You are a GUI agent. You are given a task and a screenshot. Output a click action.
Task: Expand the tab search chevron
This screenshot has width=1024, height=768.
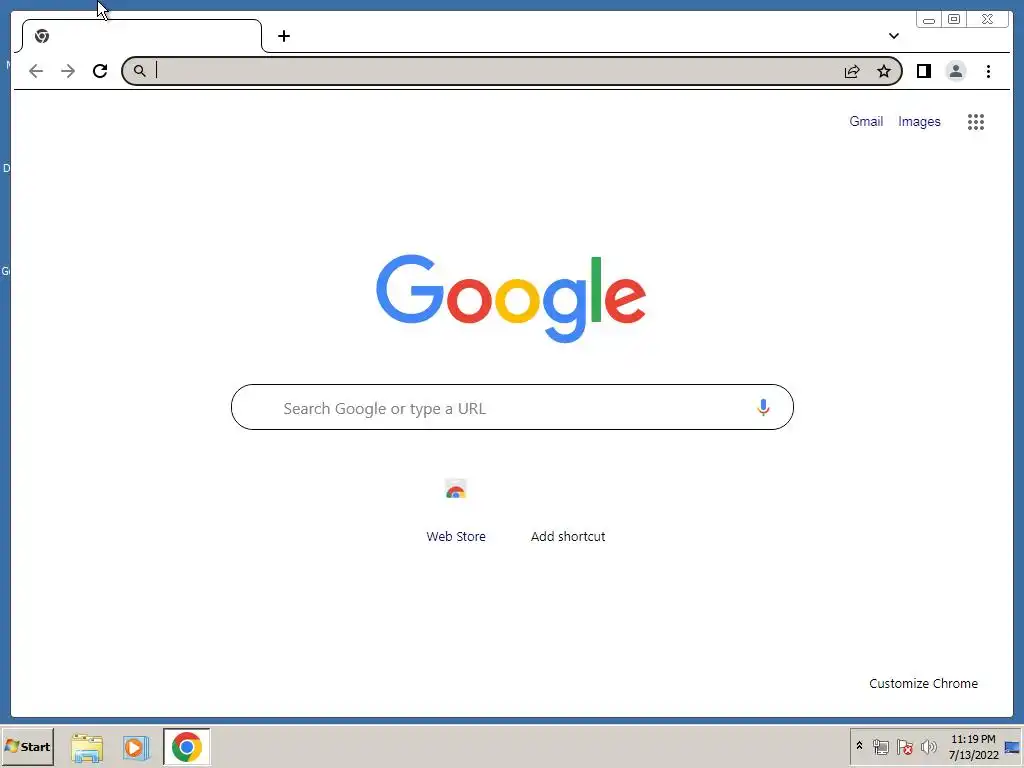[x=894, y=36]
